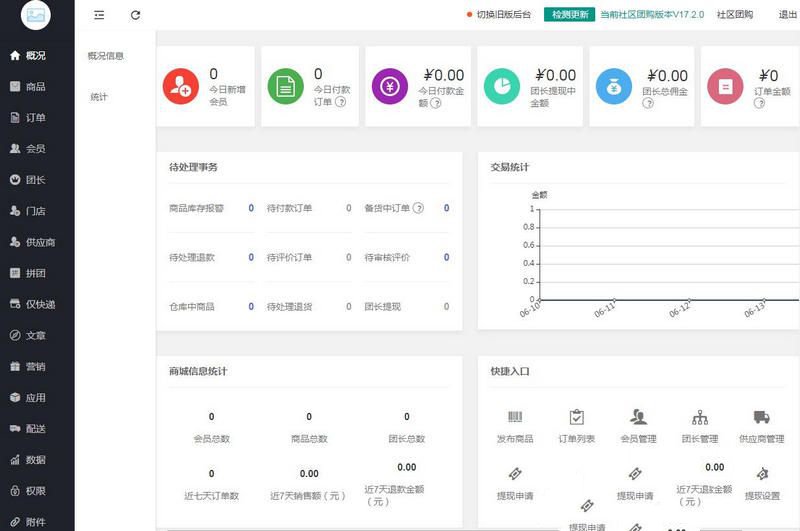
Task: Click the 数据 data chart icon
Action: click(x=15, y=460)
